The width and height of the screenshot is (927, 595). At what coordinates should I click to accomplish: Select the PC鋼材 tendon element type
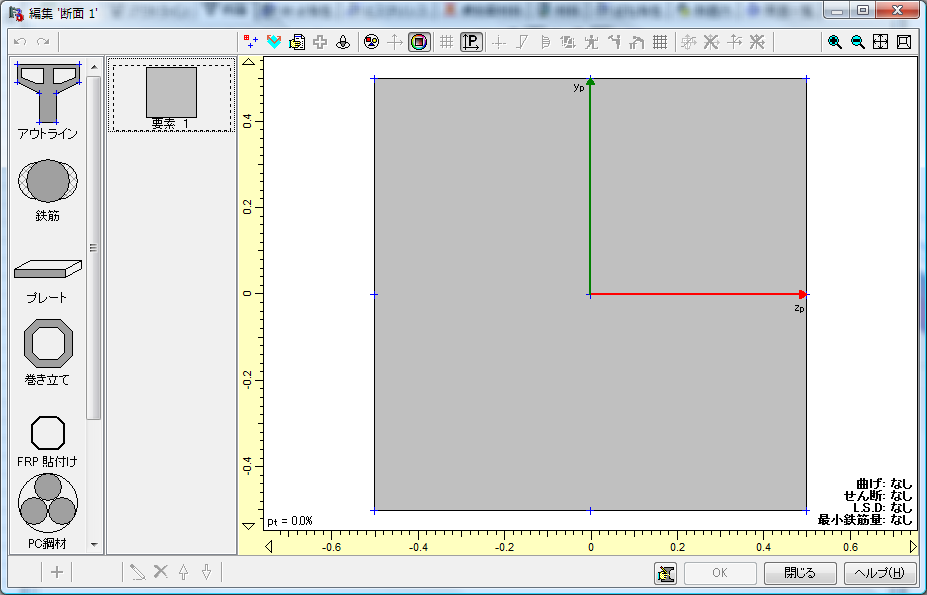[48, 511]
